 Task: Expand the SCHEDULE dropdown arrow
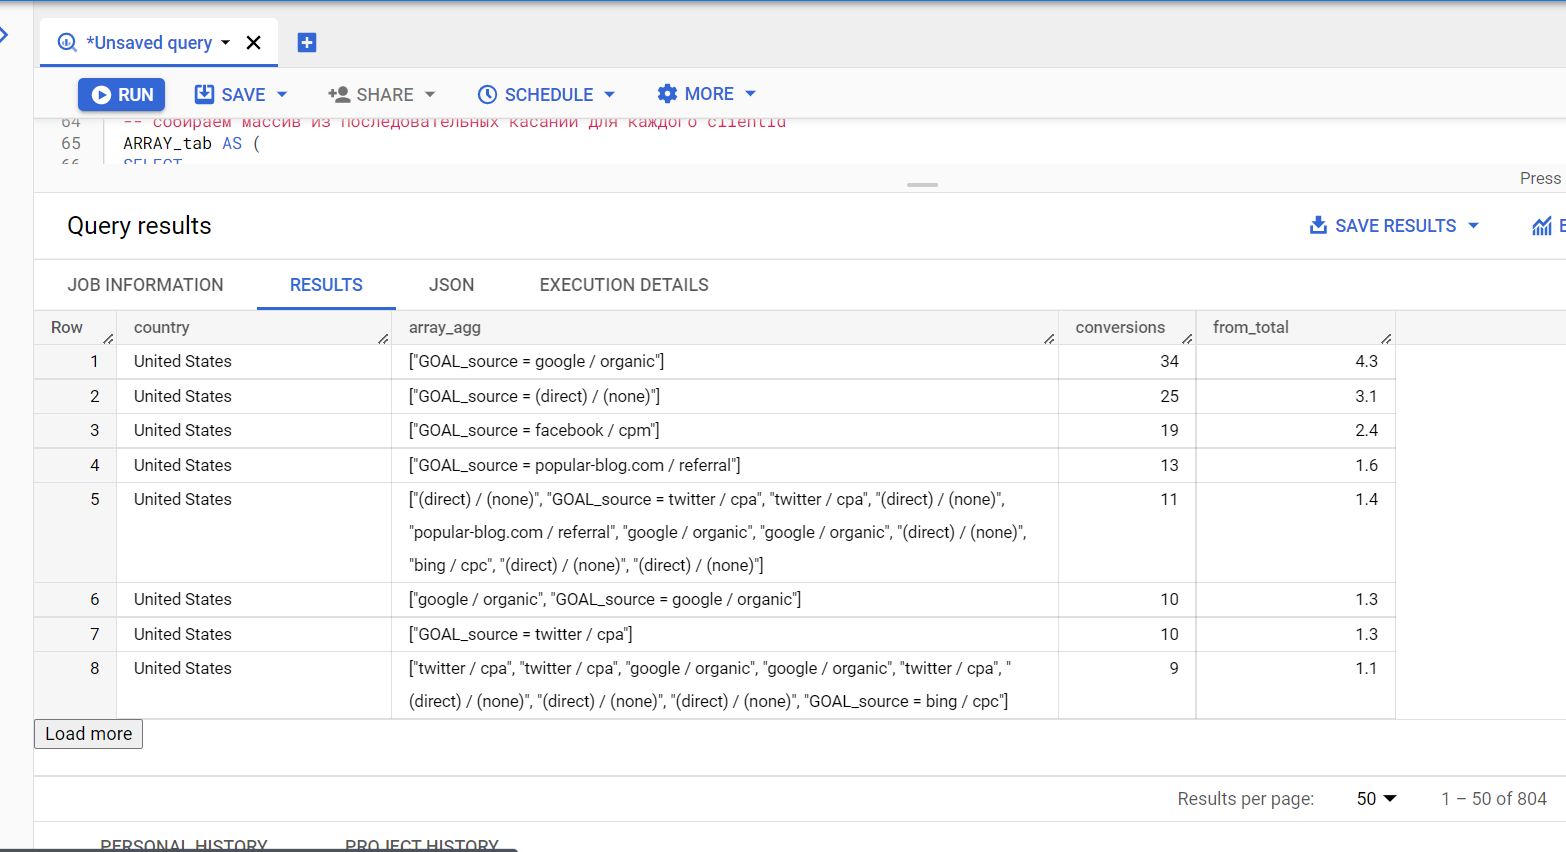coord(609,94)
